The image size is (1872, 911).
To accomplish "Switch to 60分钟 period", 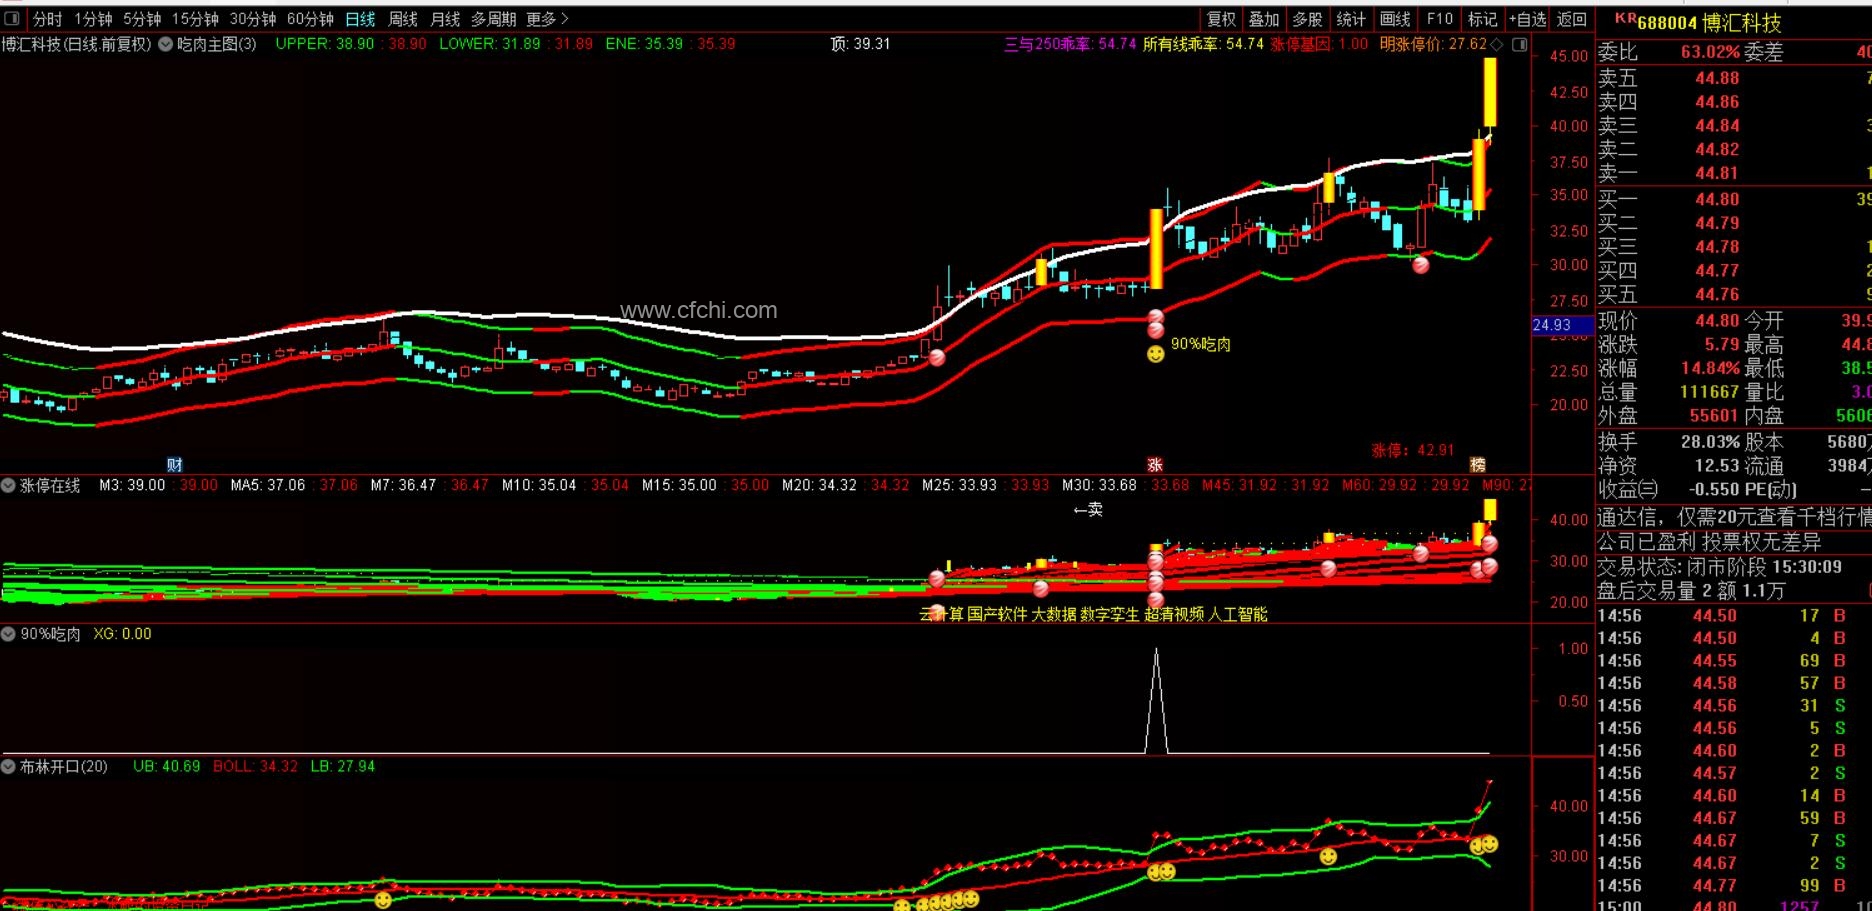I will 310,19.
